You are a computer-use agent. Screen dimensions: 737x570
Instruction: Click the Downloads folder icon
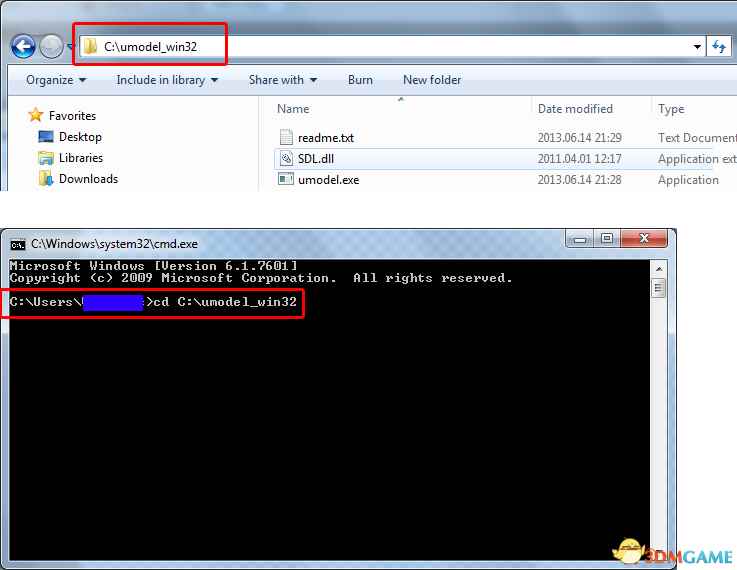pyautogui.click(x=46, y=179)
